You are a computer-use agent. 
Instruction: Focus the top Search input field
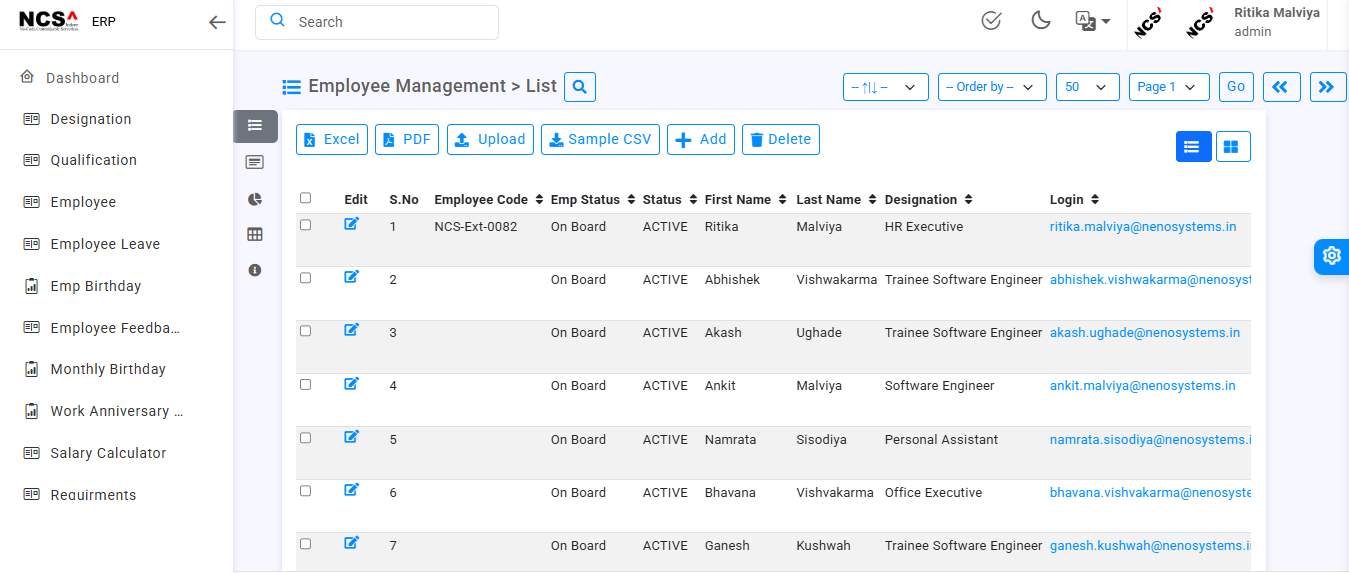(x=377, y=22)
